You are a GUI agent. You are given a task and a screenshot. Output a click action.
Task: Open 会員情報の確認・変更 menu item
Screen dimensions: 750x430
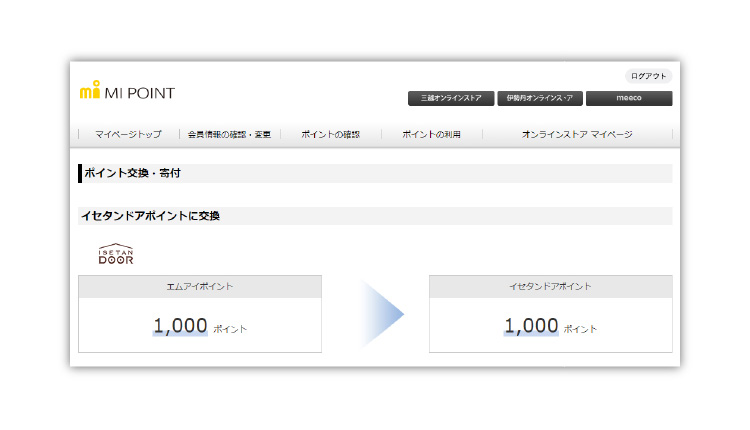(x=229, y=134)
